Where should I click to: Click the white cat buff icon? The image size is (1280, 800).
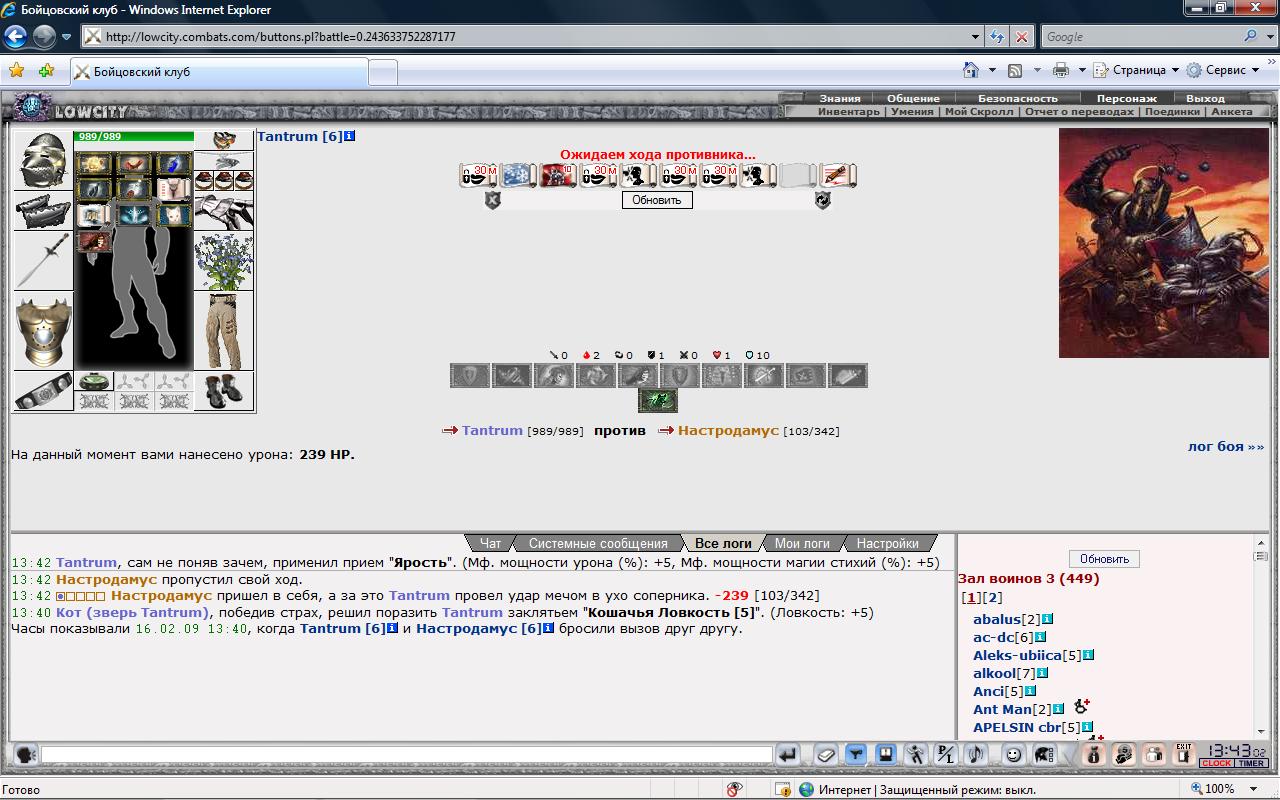tap(174, 214)
